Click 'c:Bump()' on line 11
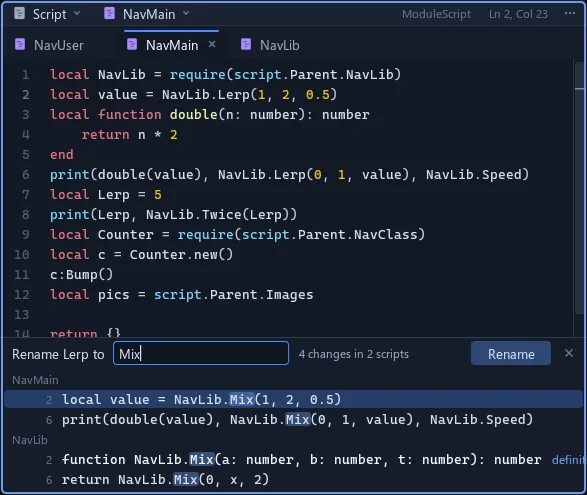The image size is (587, 495). 82,275
